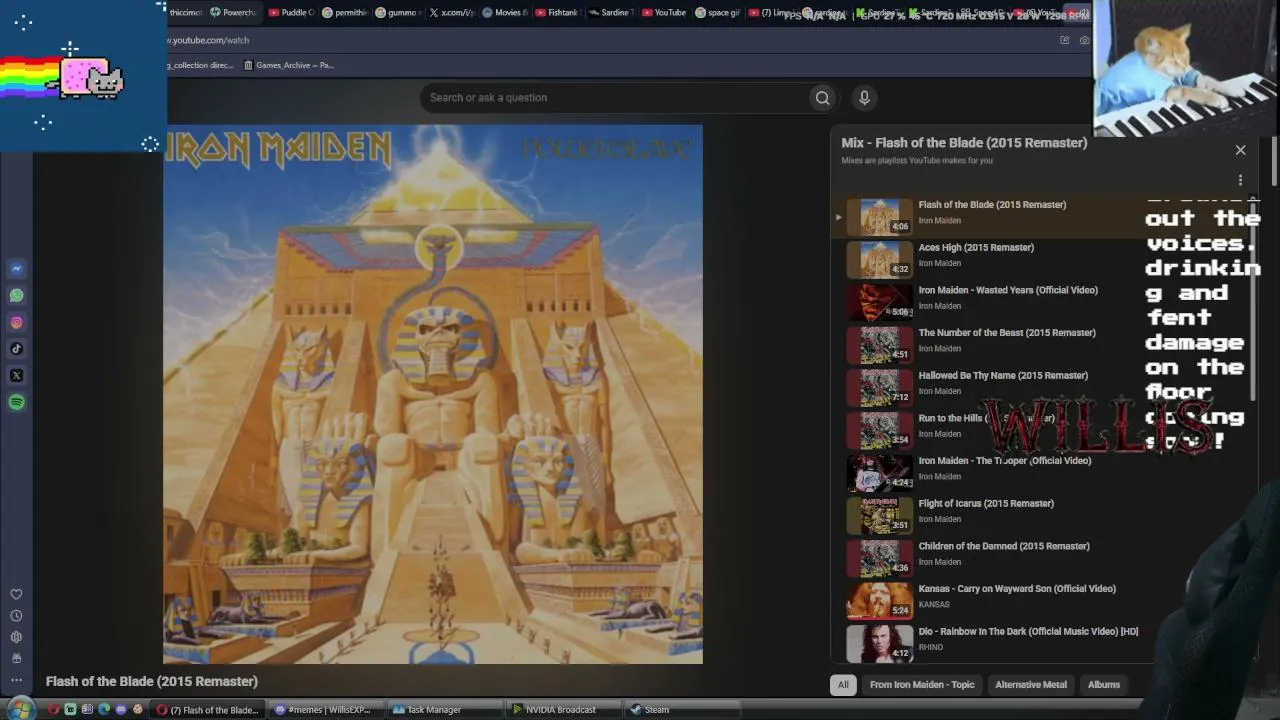Viewport: 1280px width, 720px height.
Task: Open the sidebar three-dot more menu
Action: coord(16,679)
